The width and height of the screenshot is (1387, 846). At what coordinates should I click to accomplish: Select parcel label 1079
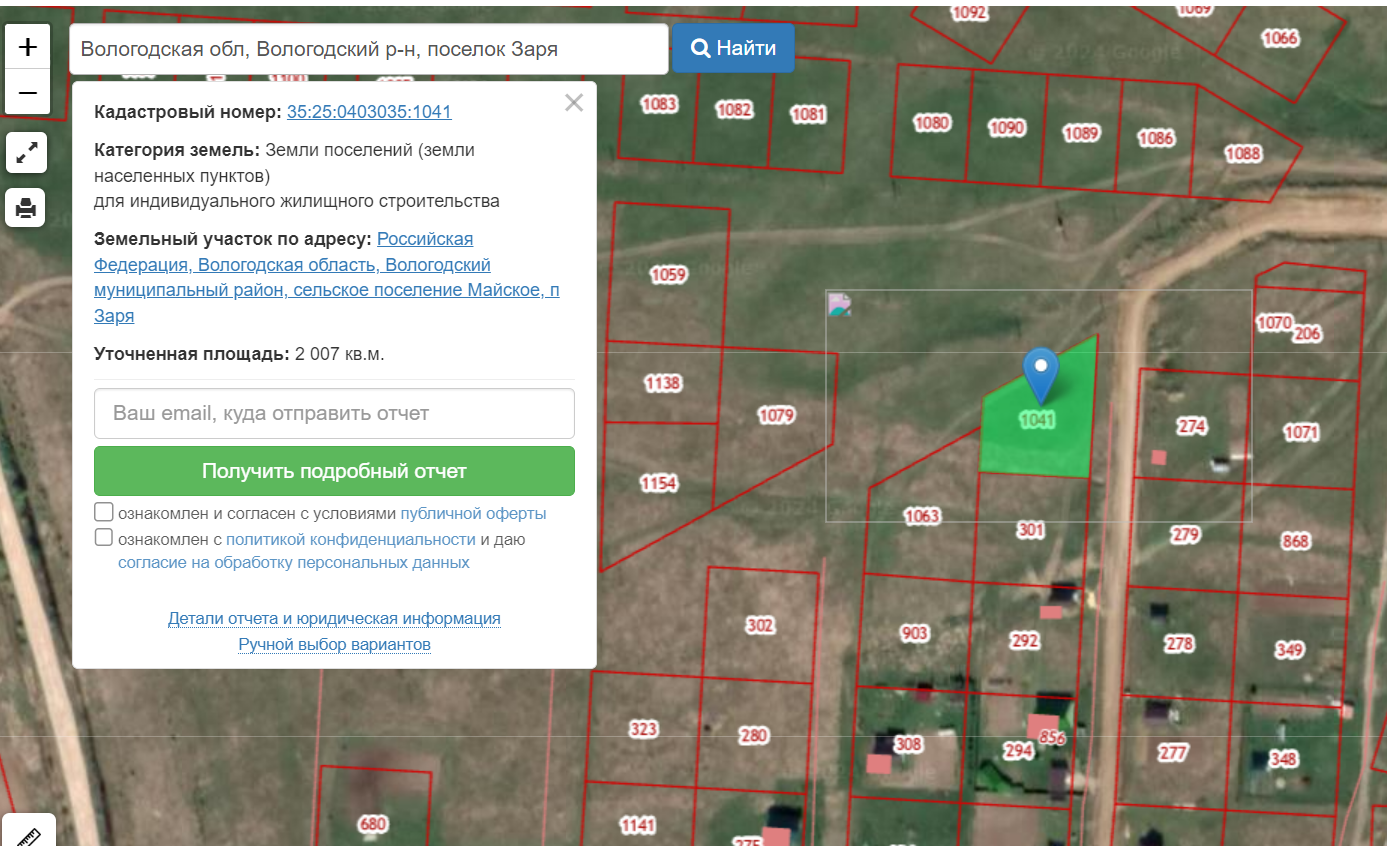(776, 415)
